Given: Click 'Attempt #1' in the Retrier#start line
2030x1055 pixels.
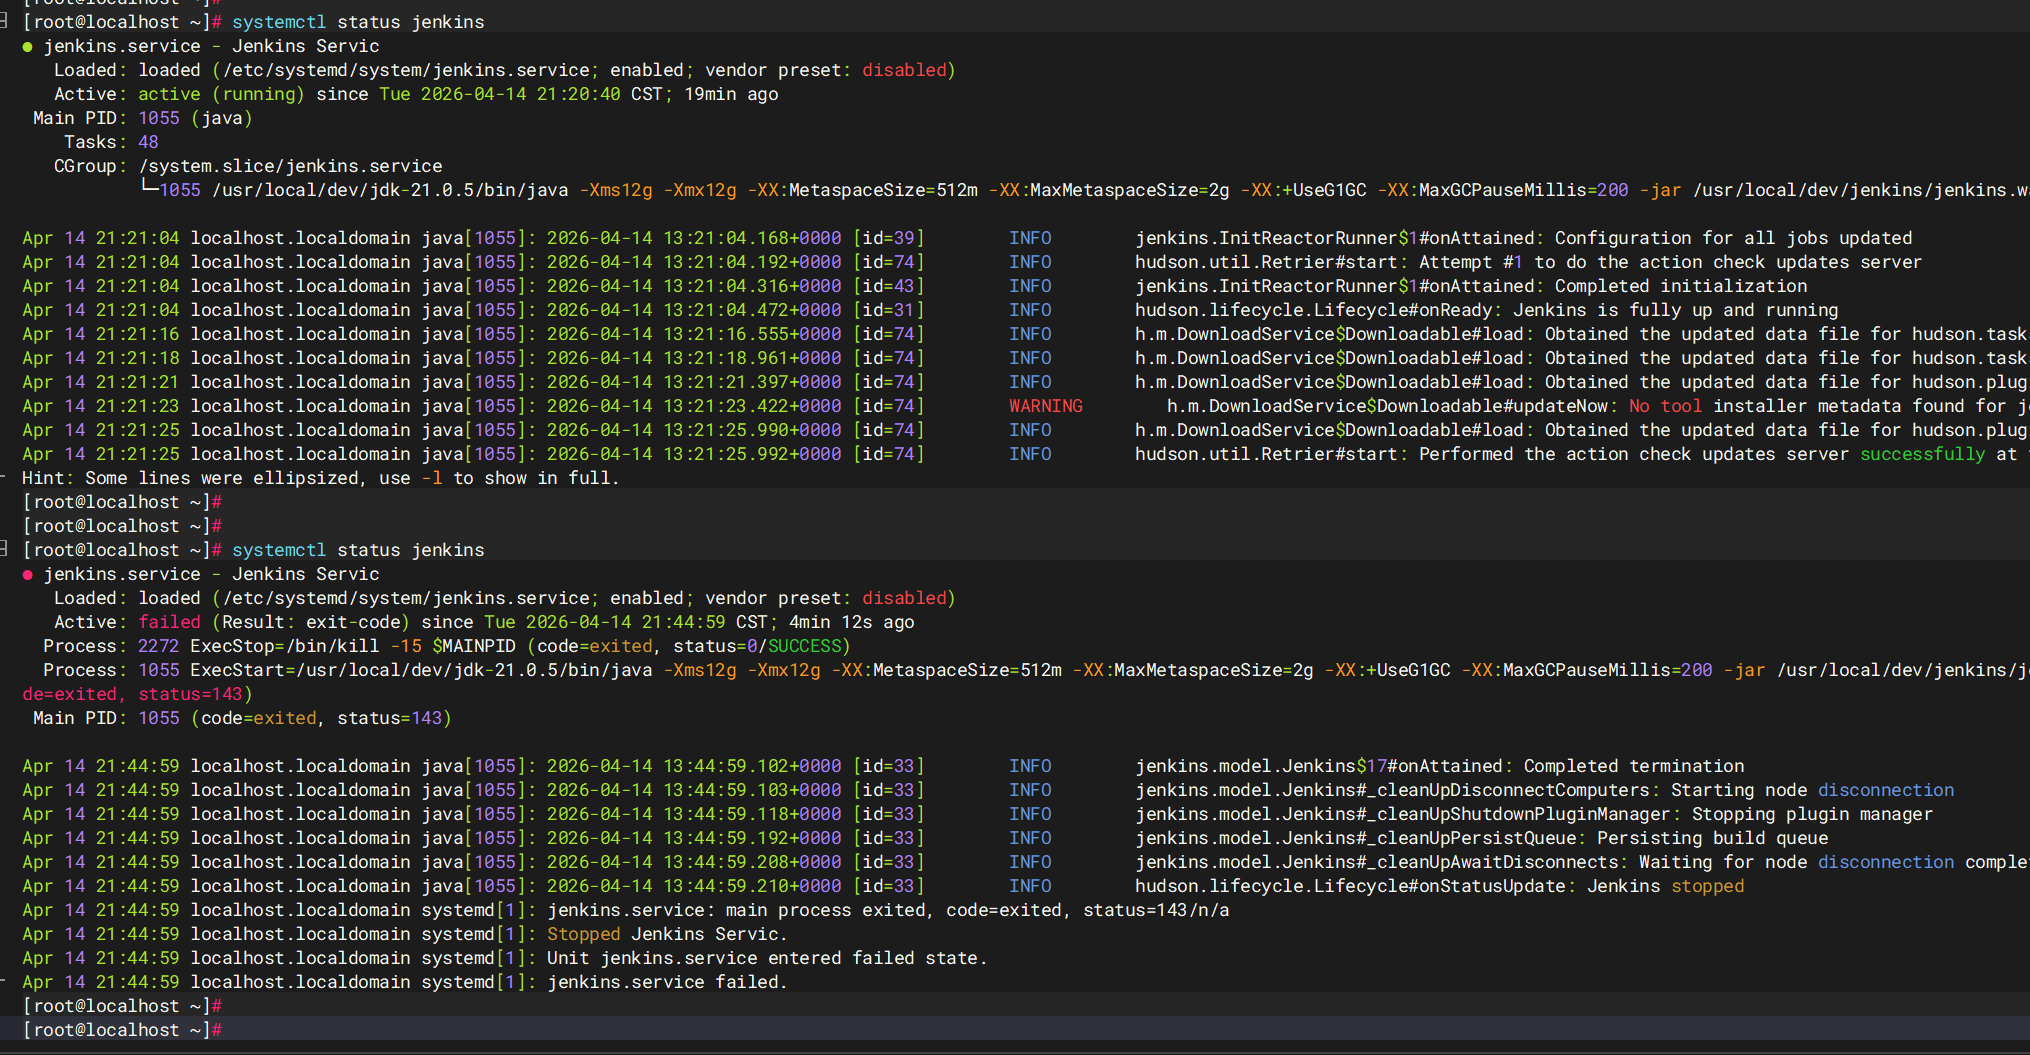Looking at the screenshot, I should tap(1471, 262).
